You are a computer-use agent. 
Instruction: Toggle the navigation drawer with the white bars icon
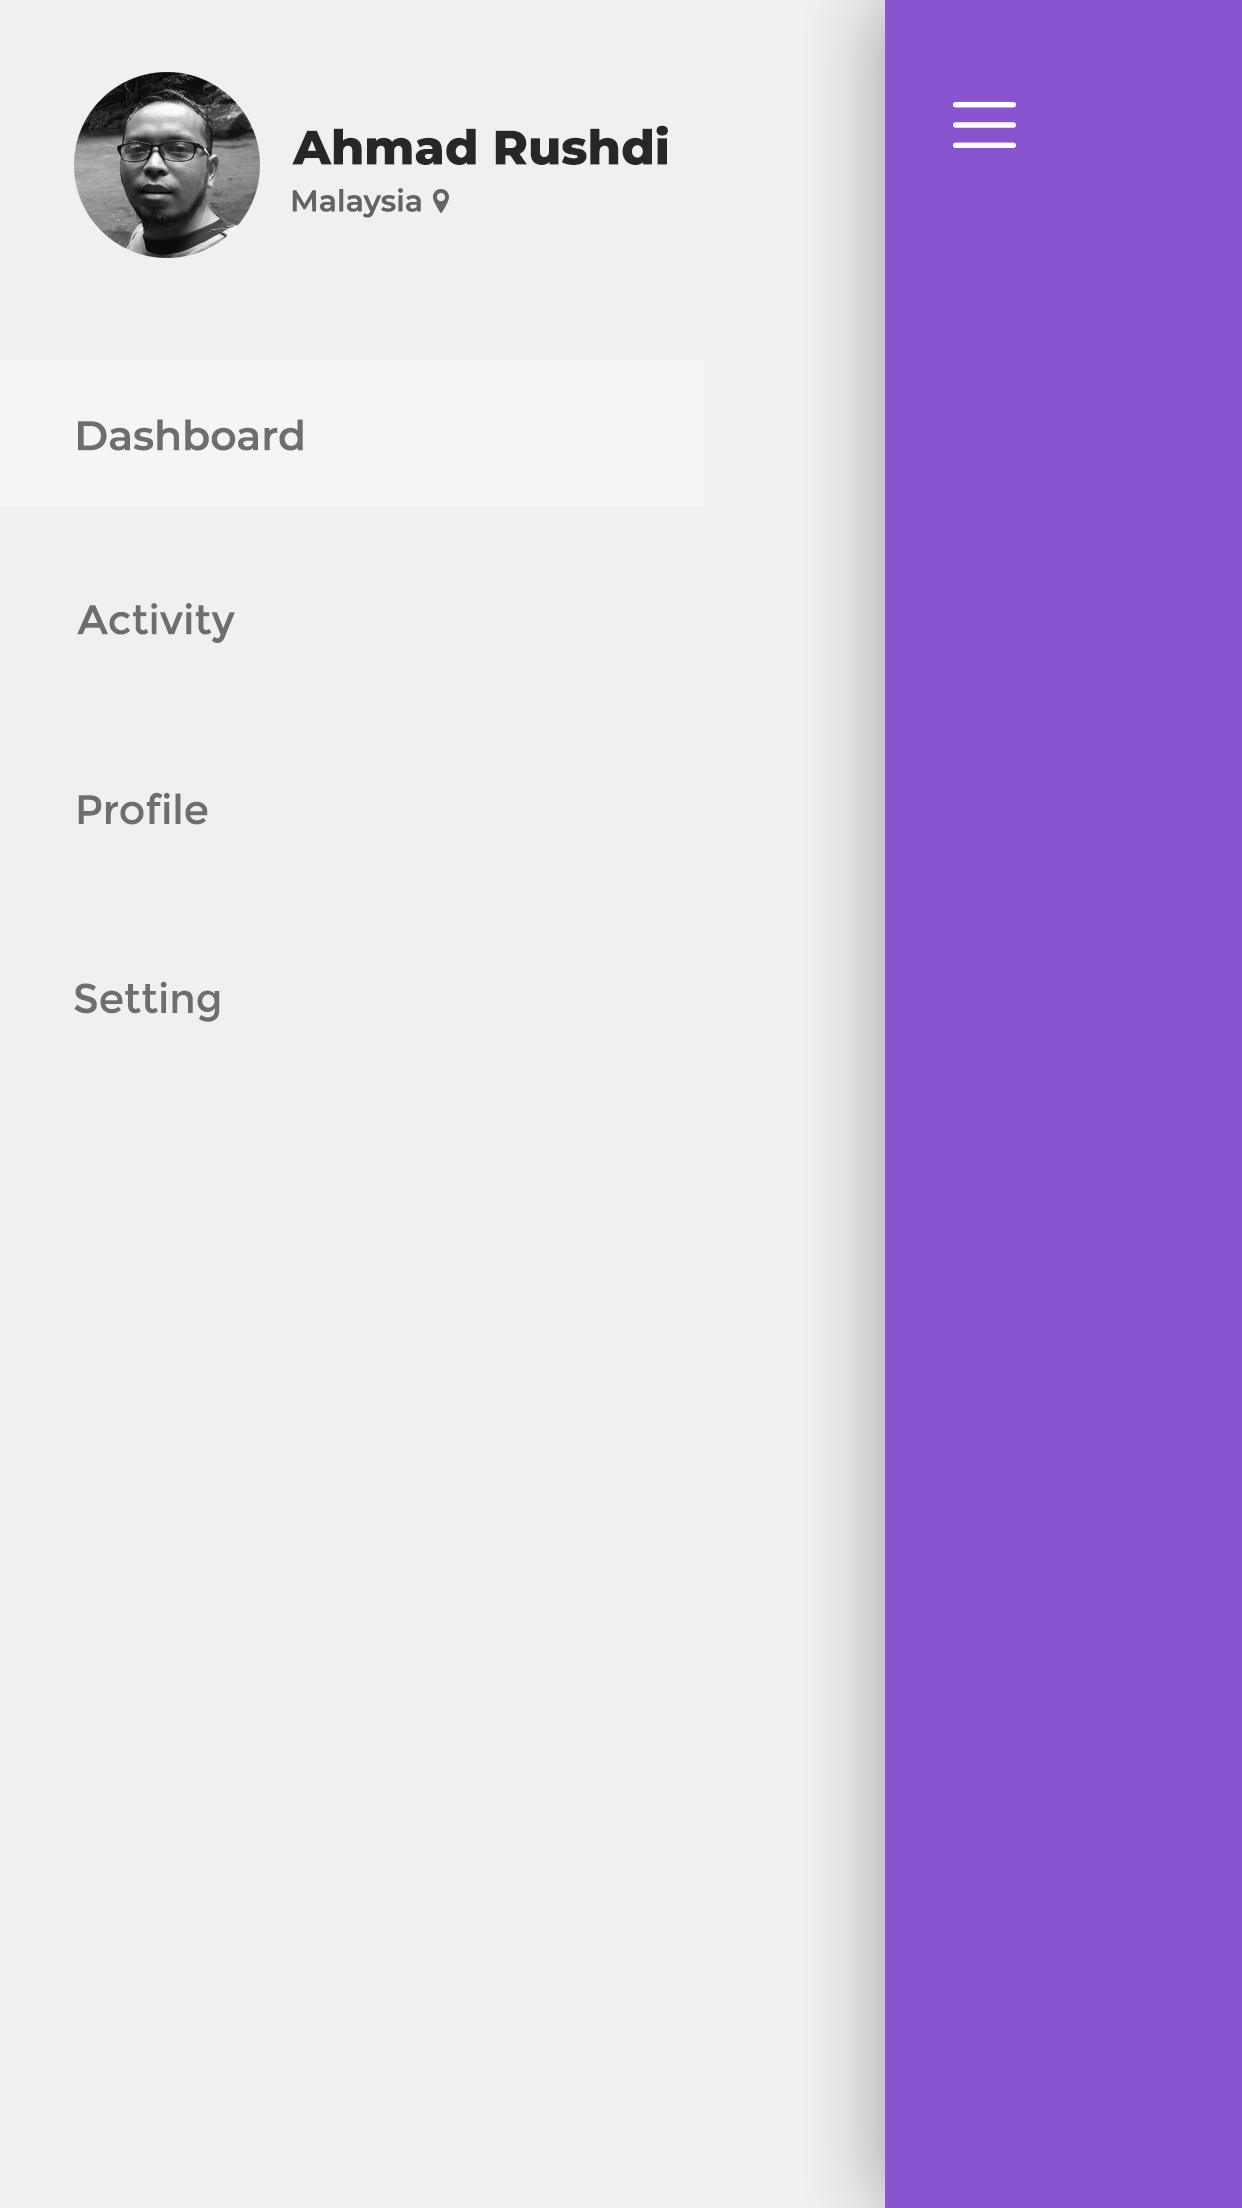pos(984,125)
